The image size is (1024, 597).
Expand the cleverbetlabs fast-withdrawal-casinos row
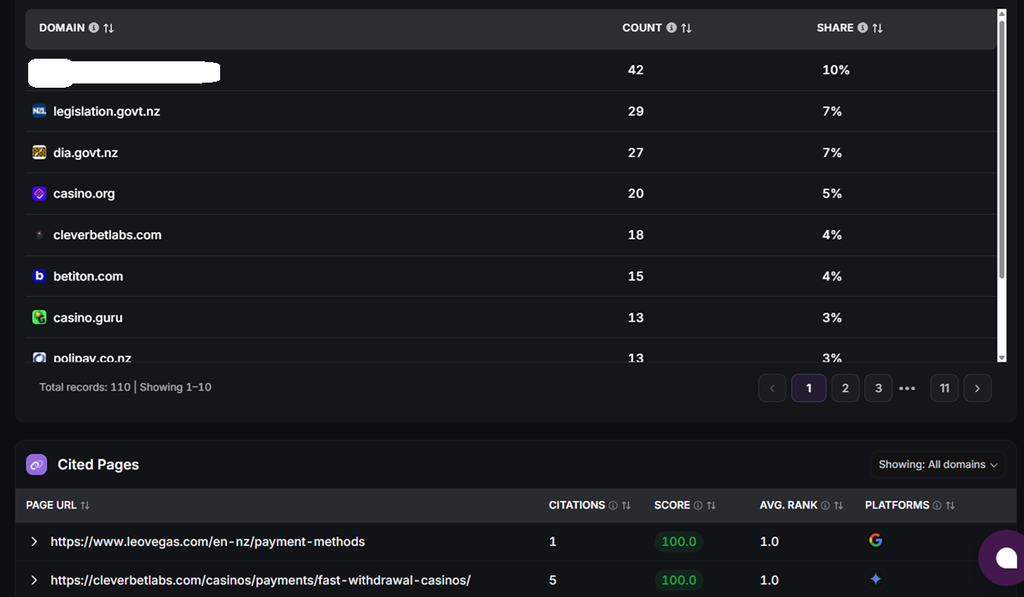[x=34, y=580]
